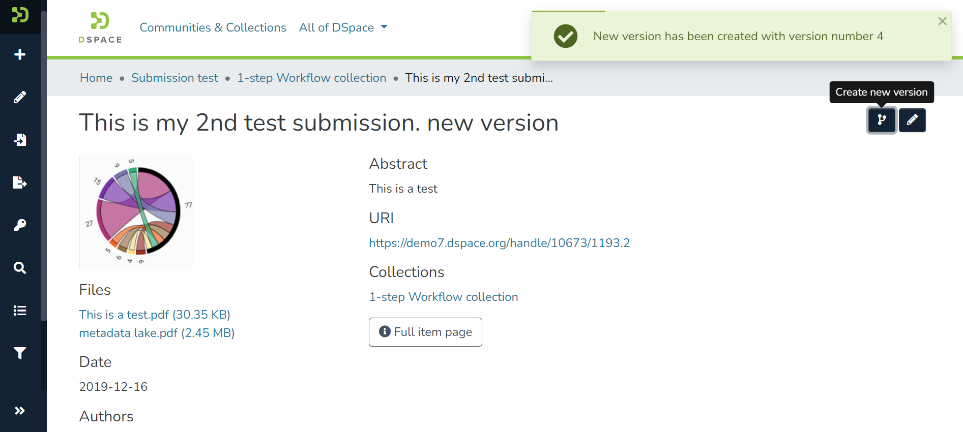This screenshot has height=432, width=963.
Task: Open Communities & Collections menu item
Action: click(x=213, y=28)
